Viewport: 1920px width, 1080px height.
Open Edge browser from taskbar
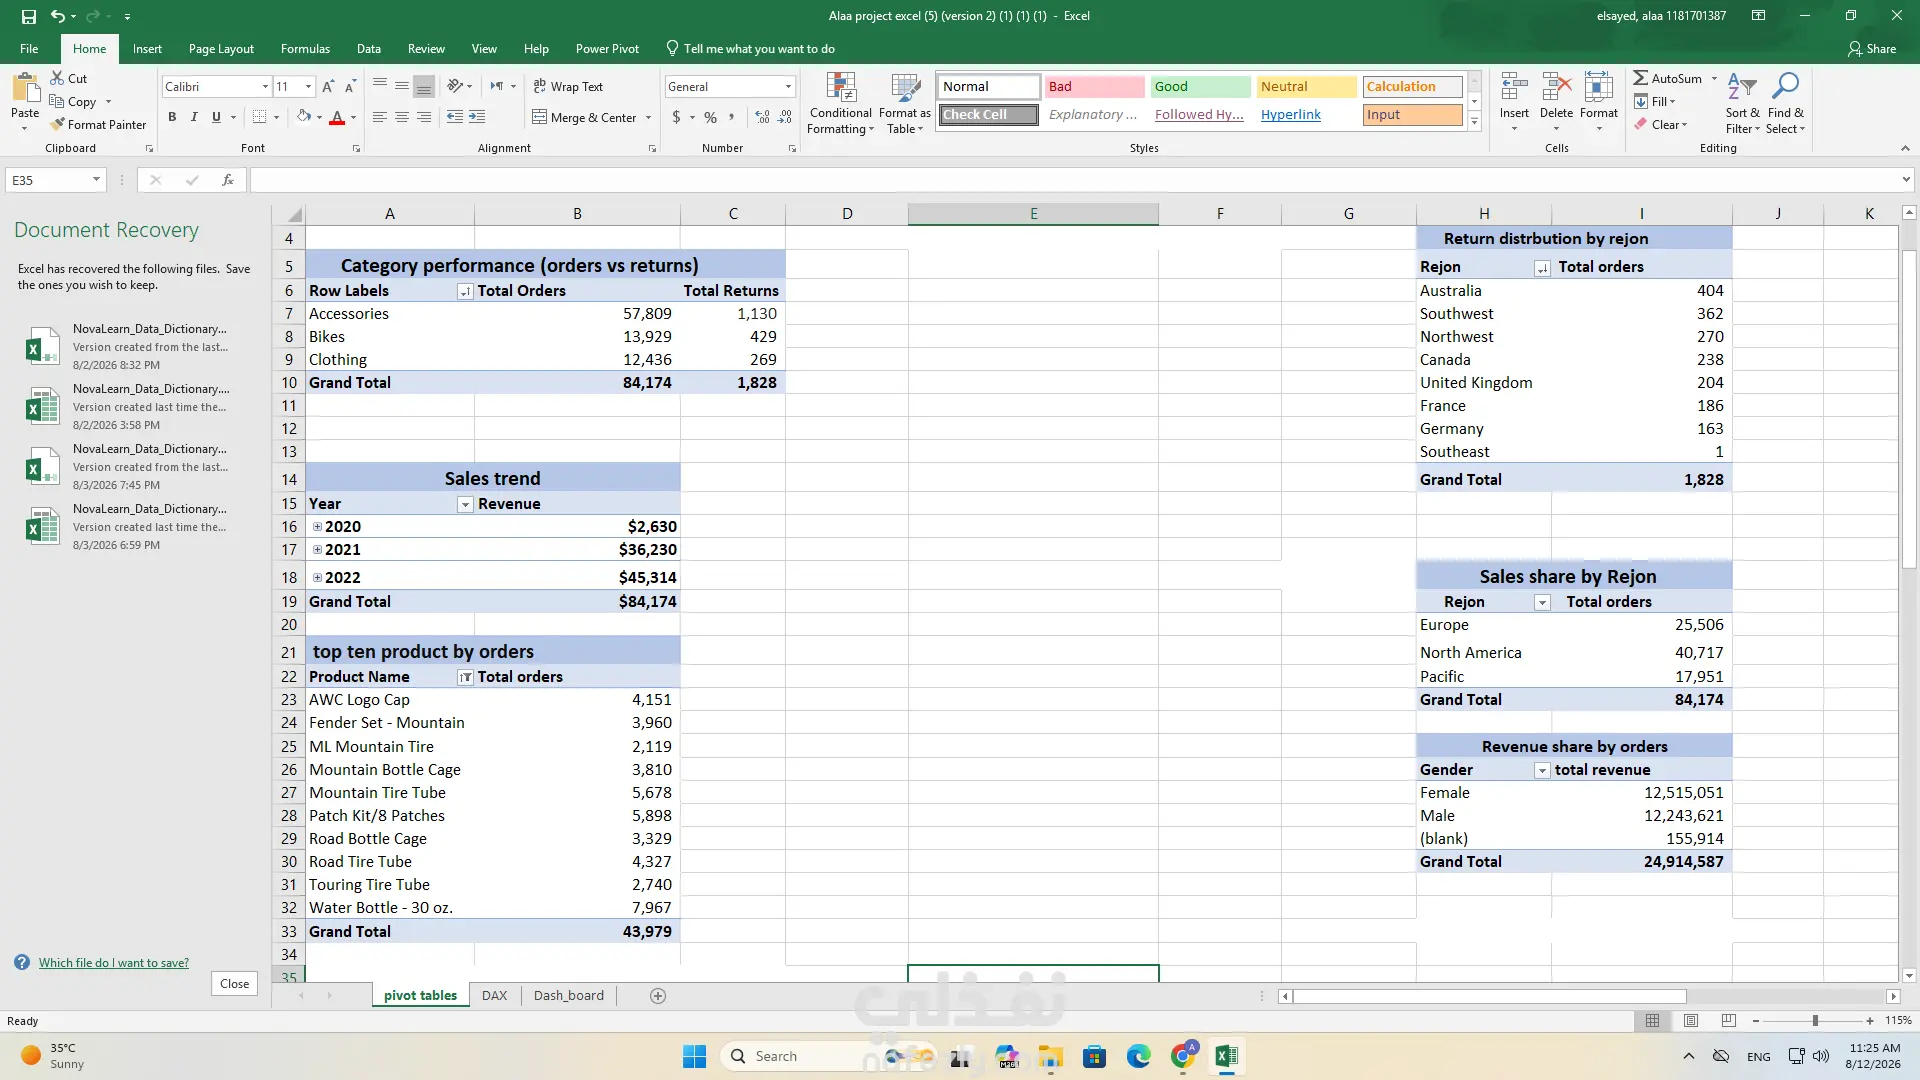coord(1139,1056)
